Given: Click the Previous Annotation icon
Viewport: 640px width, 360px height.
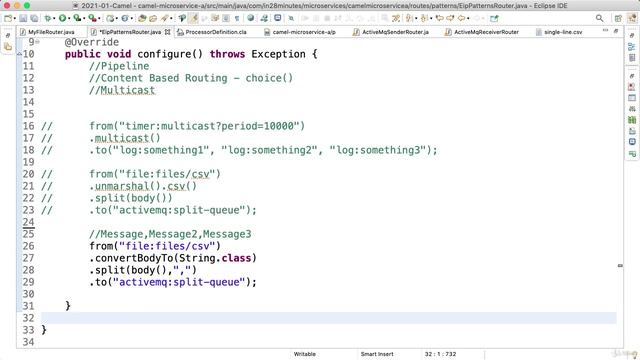Looking at the screenshot, I should click(x=424, y=18).
